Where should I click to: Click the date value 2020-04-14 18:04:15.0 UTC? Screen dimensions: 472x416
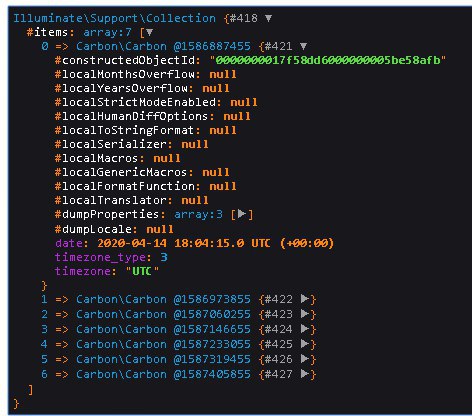184,243
